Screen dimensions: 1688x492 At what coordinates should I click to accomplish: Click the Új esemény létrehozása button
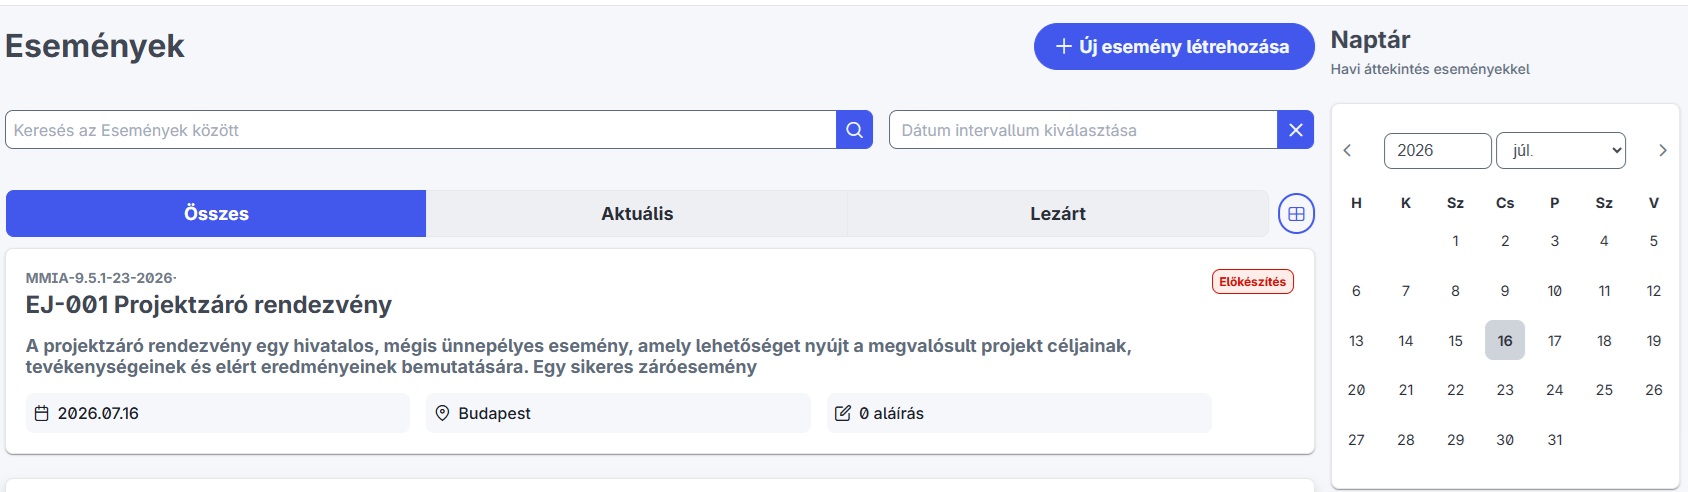1174,47
